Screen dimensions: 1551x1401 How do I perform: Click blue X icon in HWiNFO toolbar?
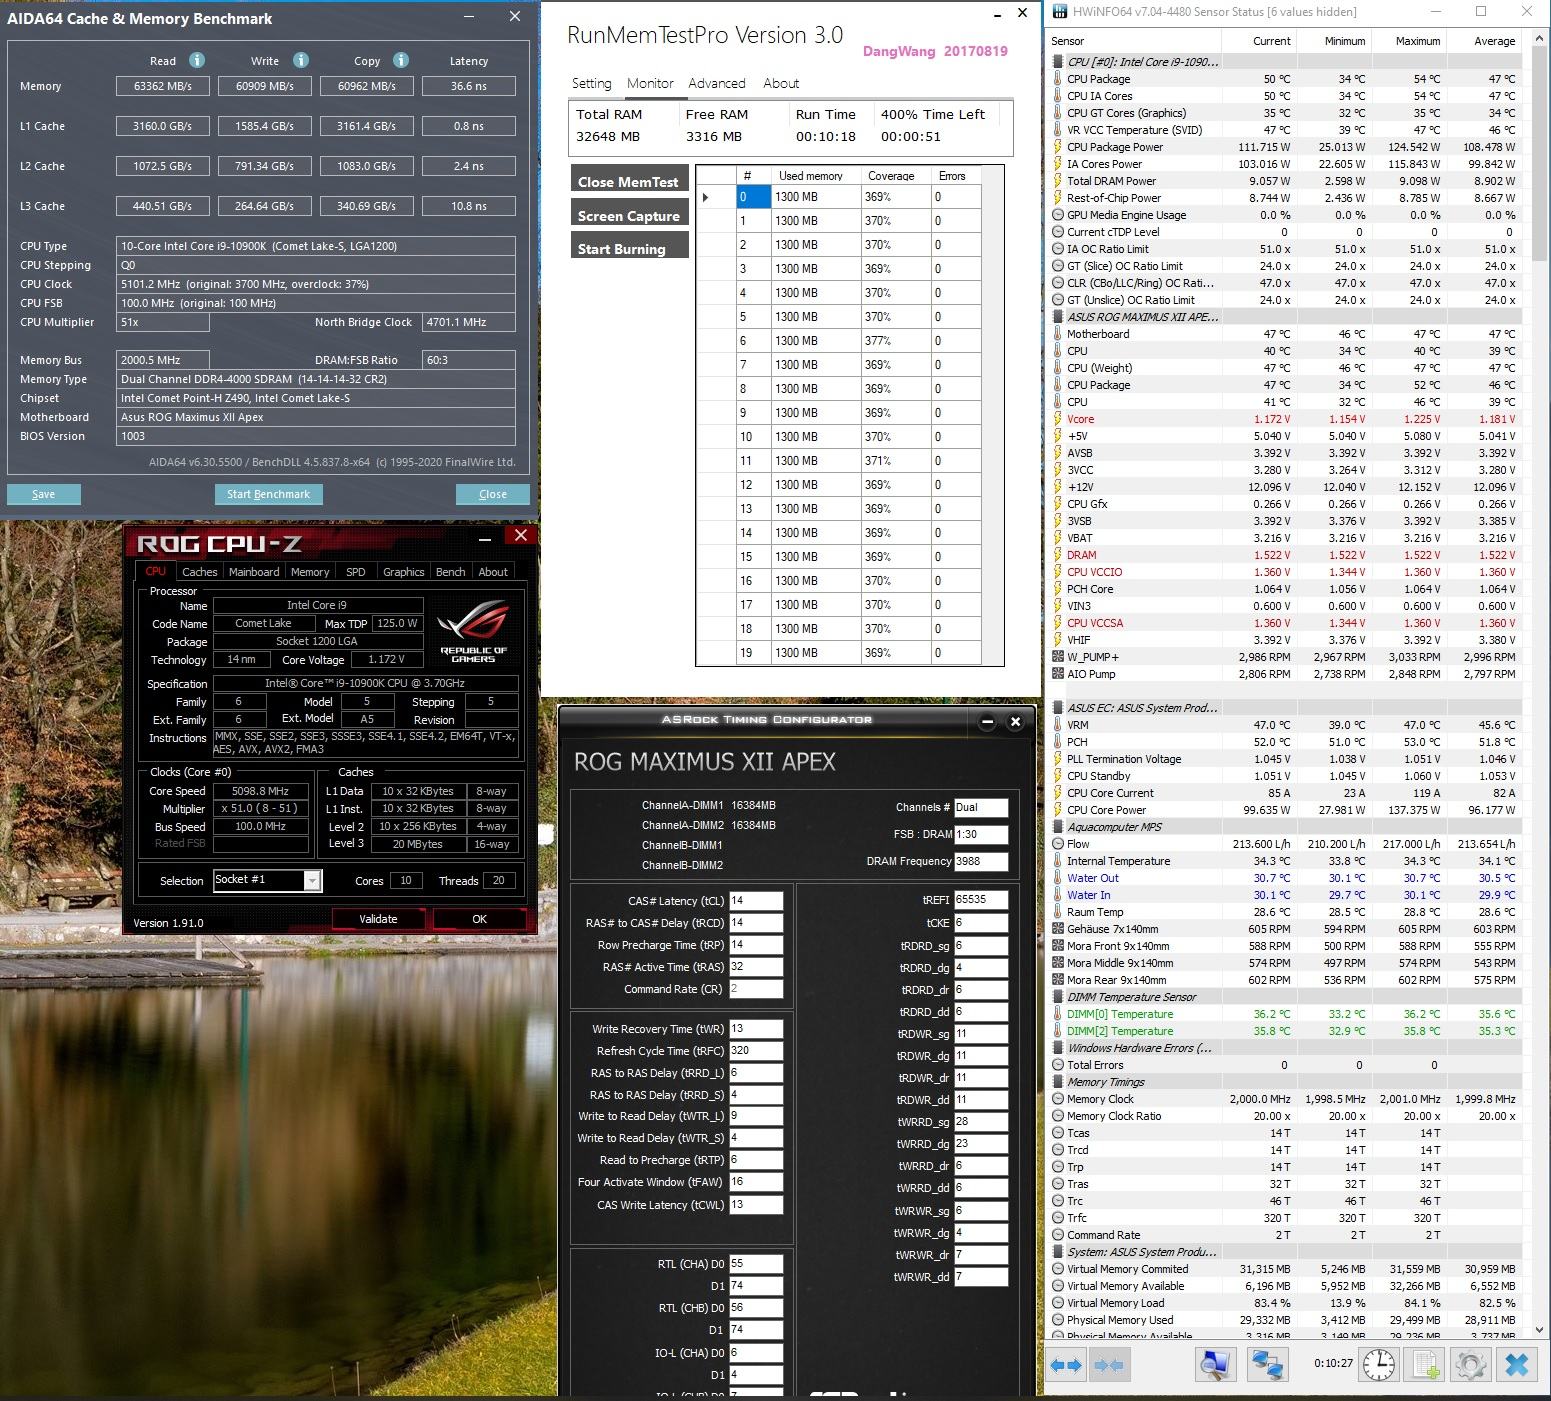[1517, 1364]
